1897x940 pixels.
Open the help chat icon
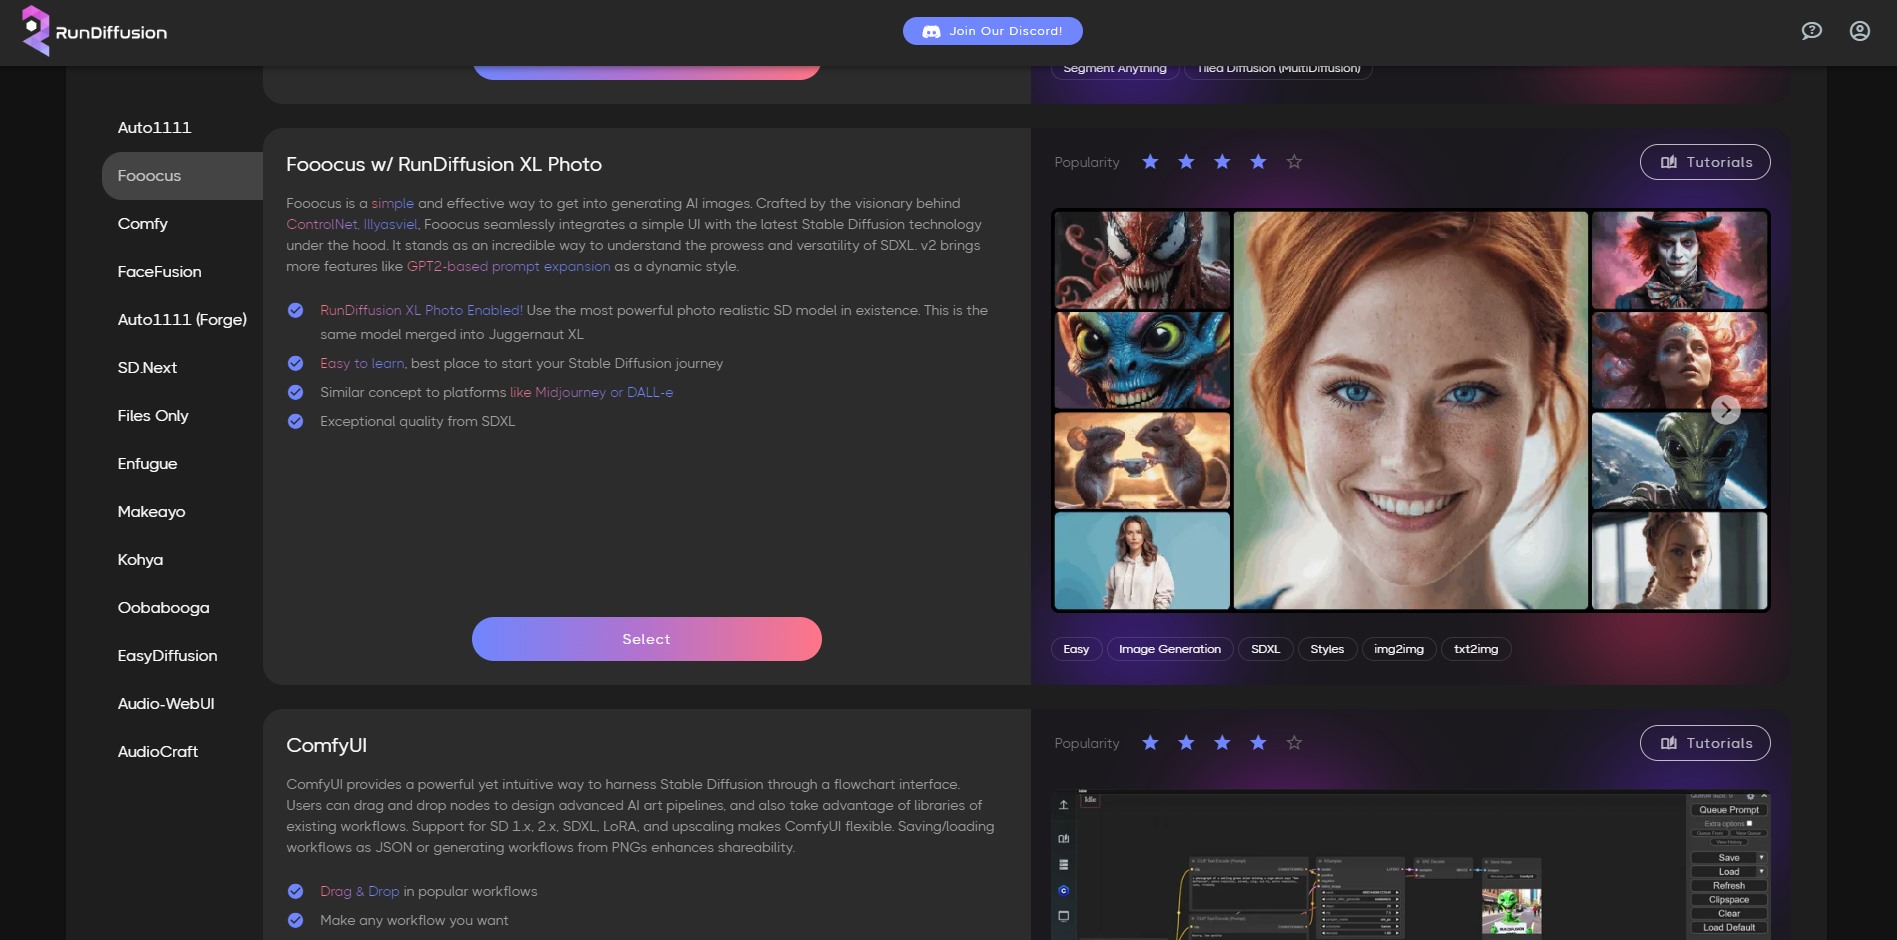tap(1811, 31)
